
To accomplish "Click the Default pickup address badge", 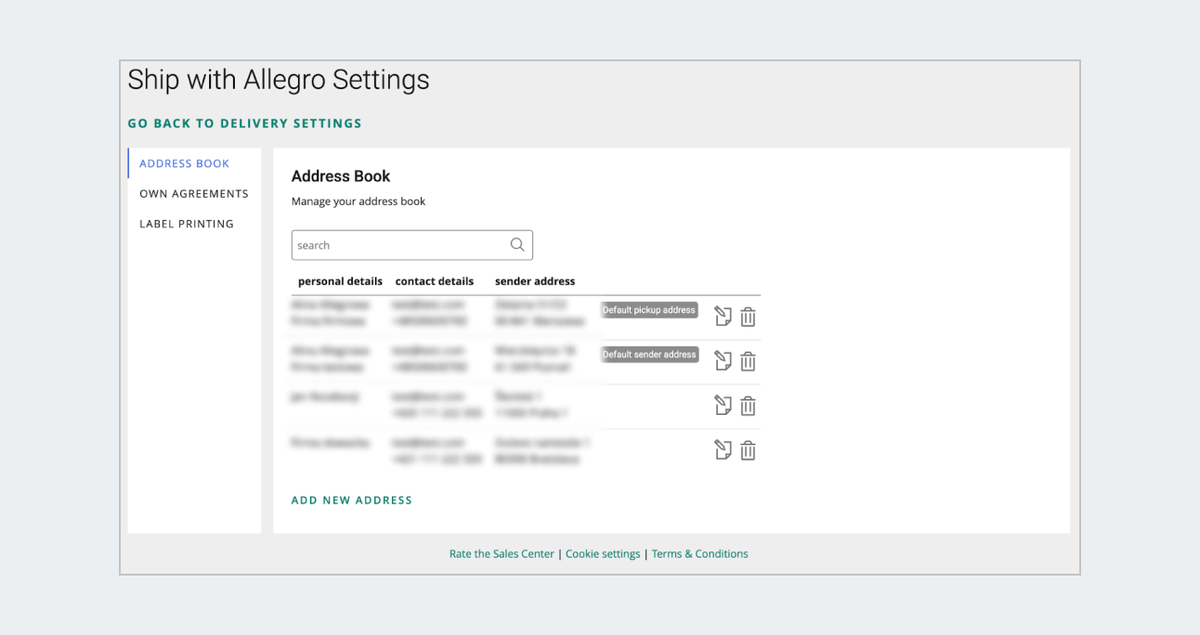I will tap(649, 310).
